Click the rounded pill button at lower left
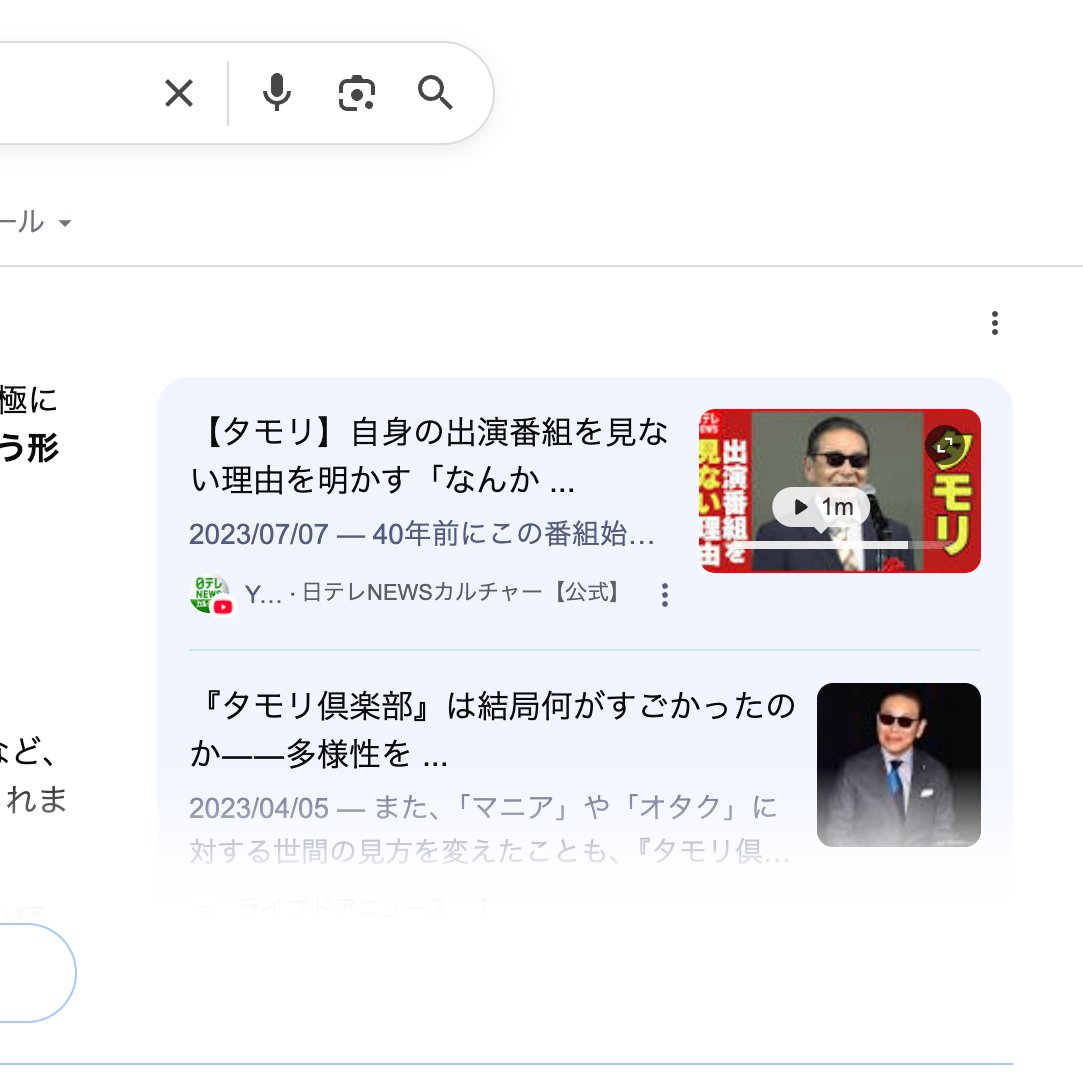This screenshot has height=1083, width=1083. (x=35, y=972)
